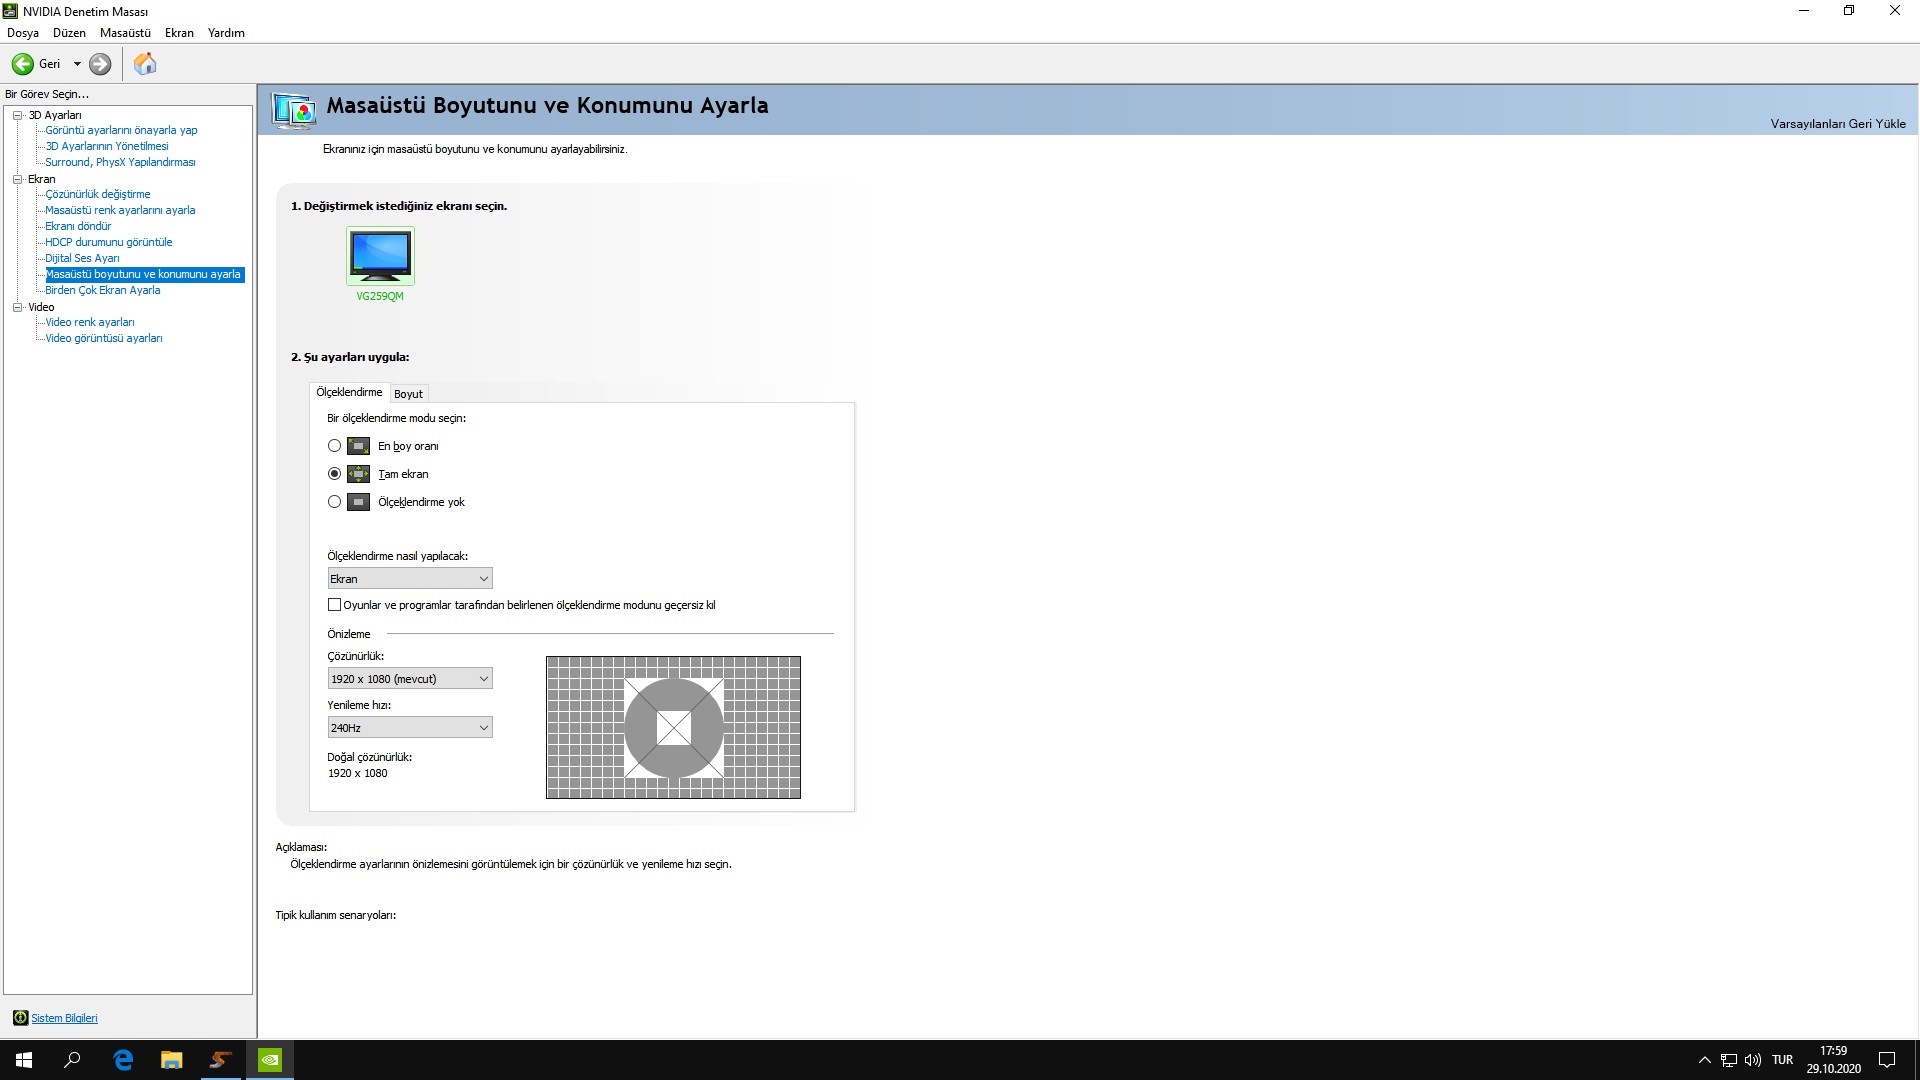The height and width of the screenshot is (1080, 1920).
Task: Open Dijital Ses Ayarı page
Action: (x=82, y=258)
